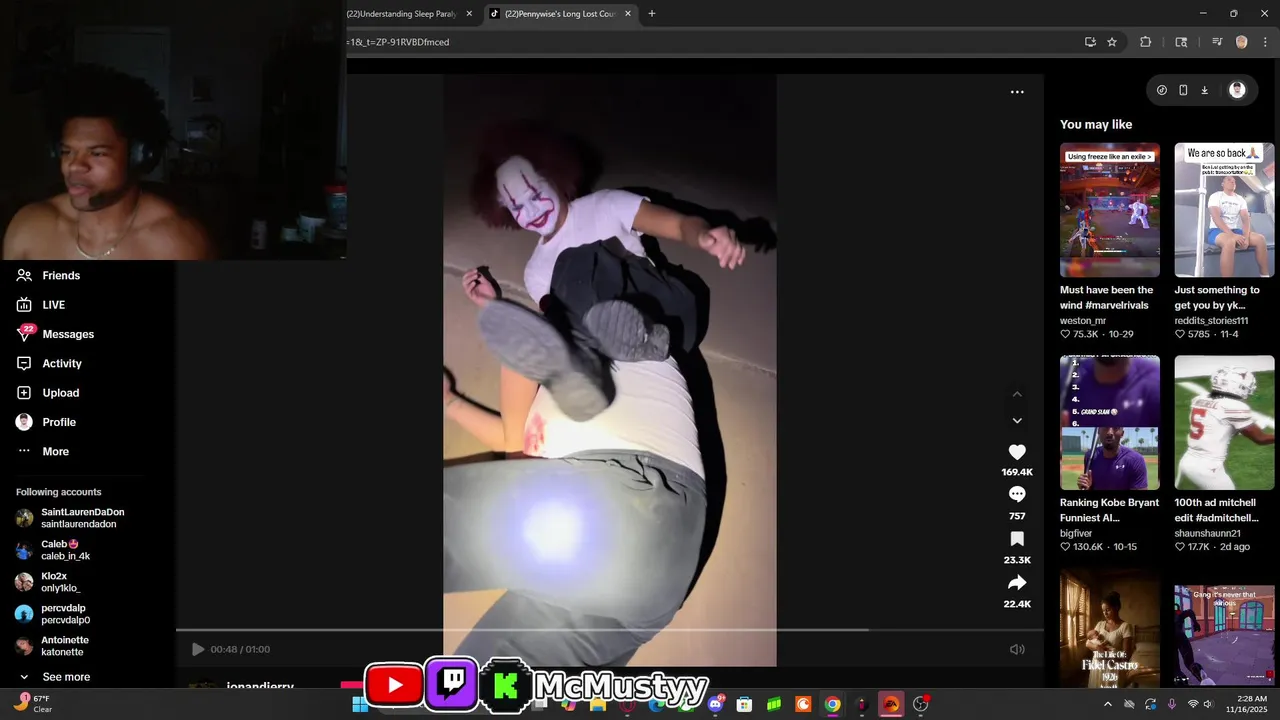The image size is (1280, 720).
Task: Open a new browser tab
Action: pos(652,14)
